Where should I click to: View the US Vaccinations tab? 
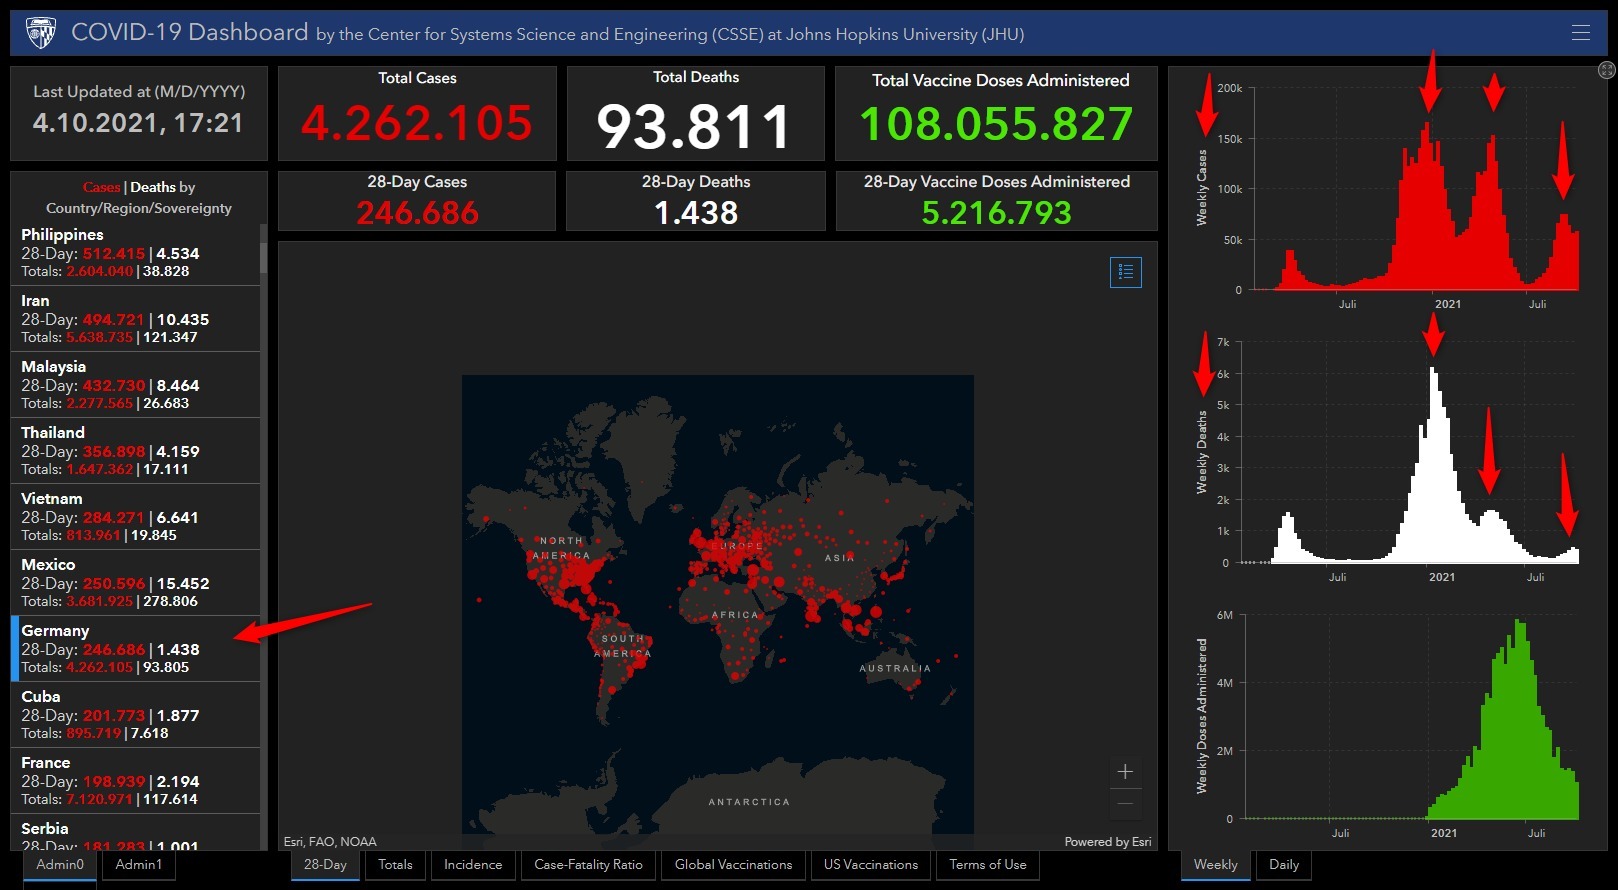(870, 865)
